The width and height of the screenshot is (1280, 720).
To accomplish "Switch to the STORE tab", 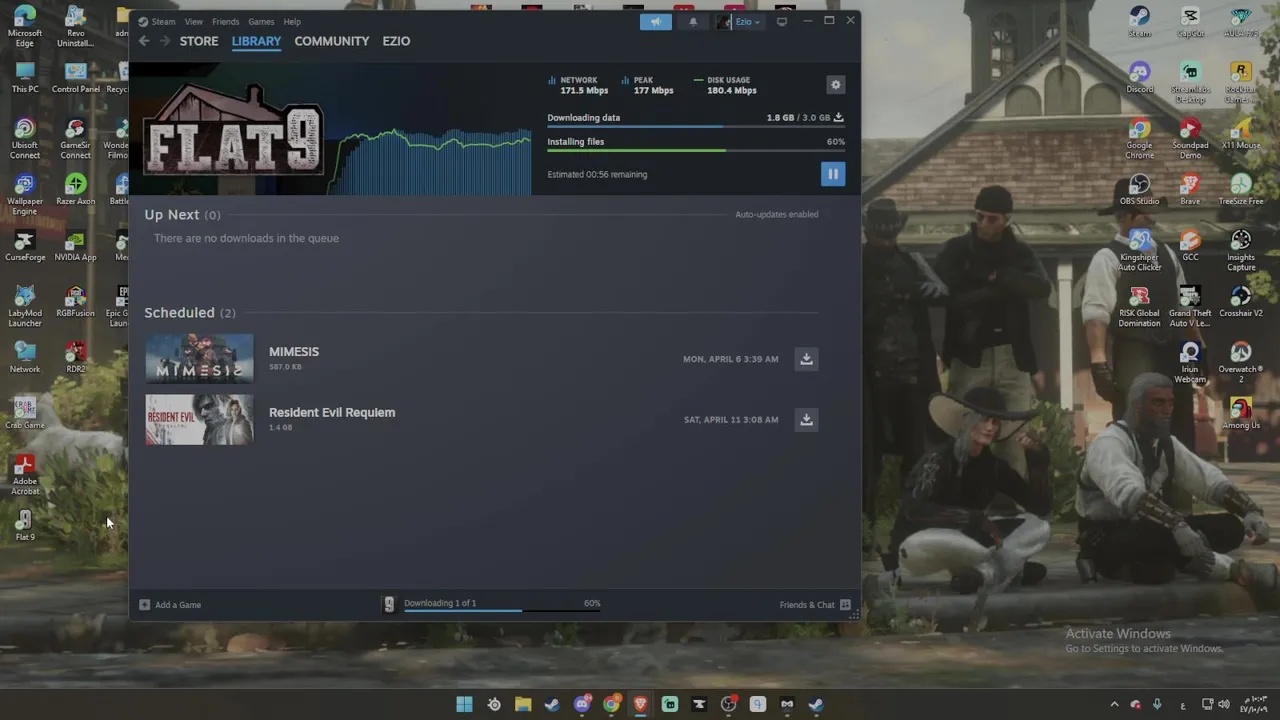I will (199, 41).
